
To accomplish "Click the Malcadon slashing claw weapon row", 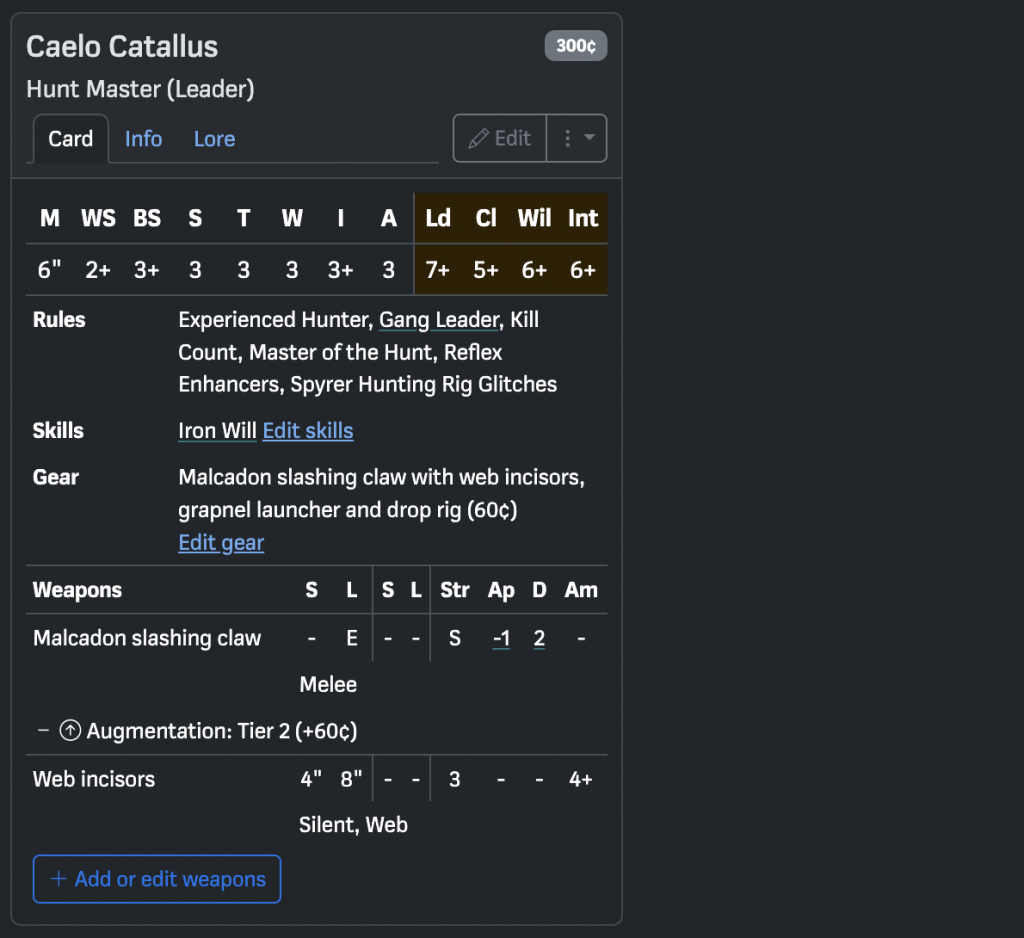I will click(x=147, y=638).
